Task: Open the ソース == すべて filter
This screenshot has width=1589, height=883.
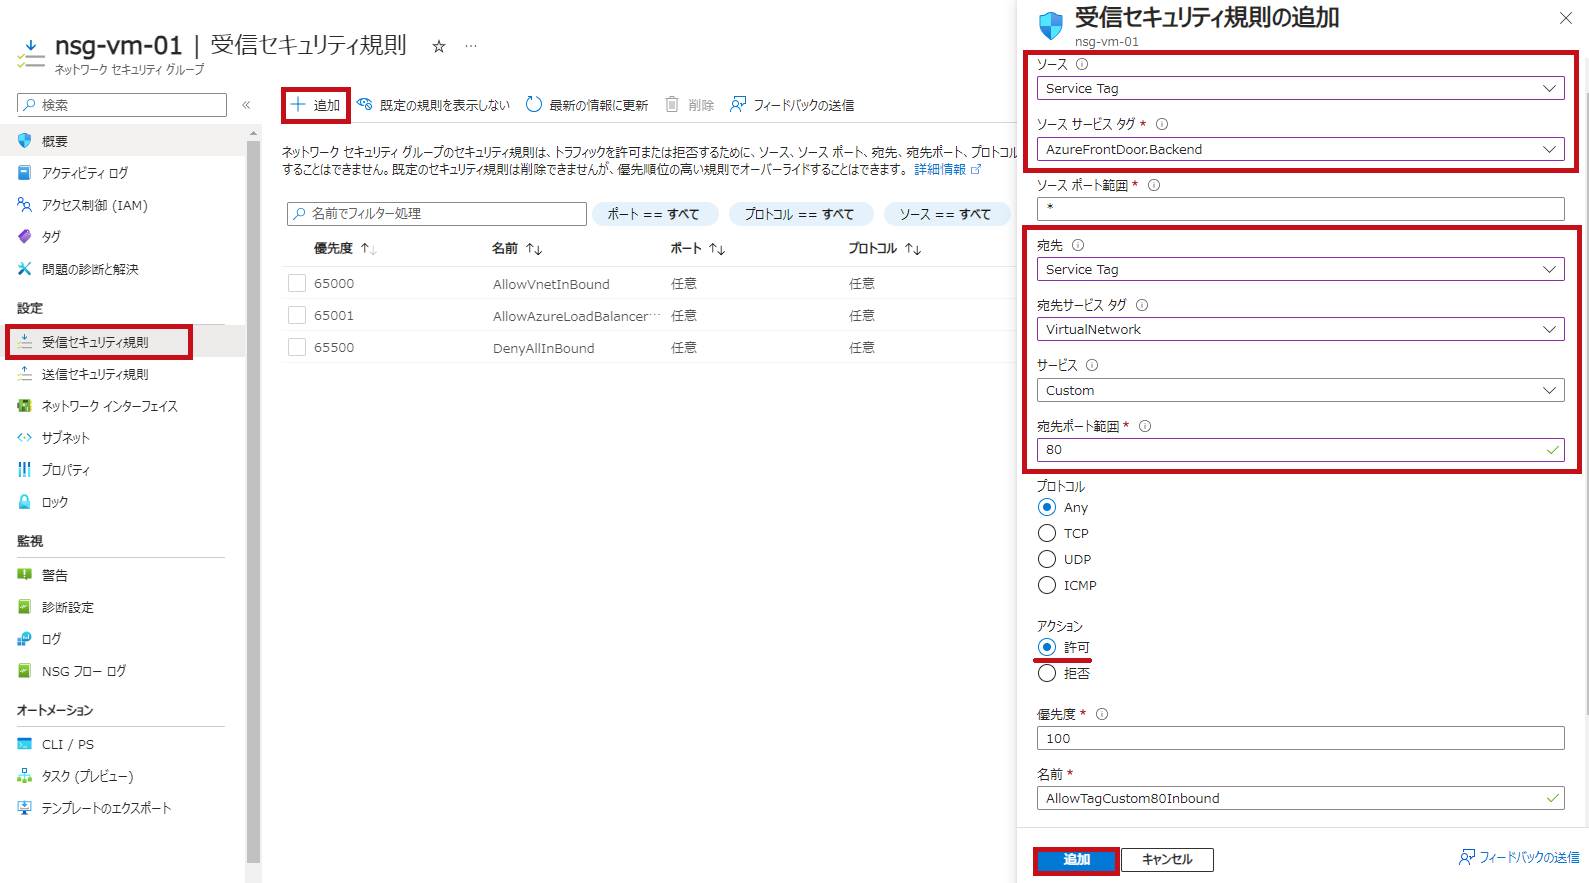Action: click(945, 214)
